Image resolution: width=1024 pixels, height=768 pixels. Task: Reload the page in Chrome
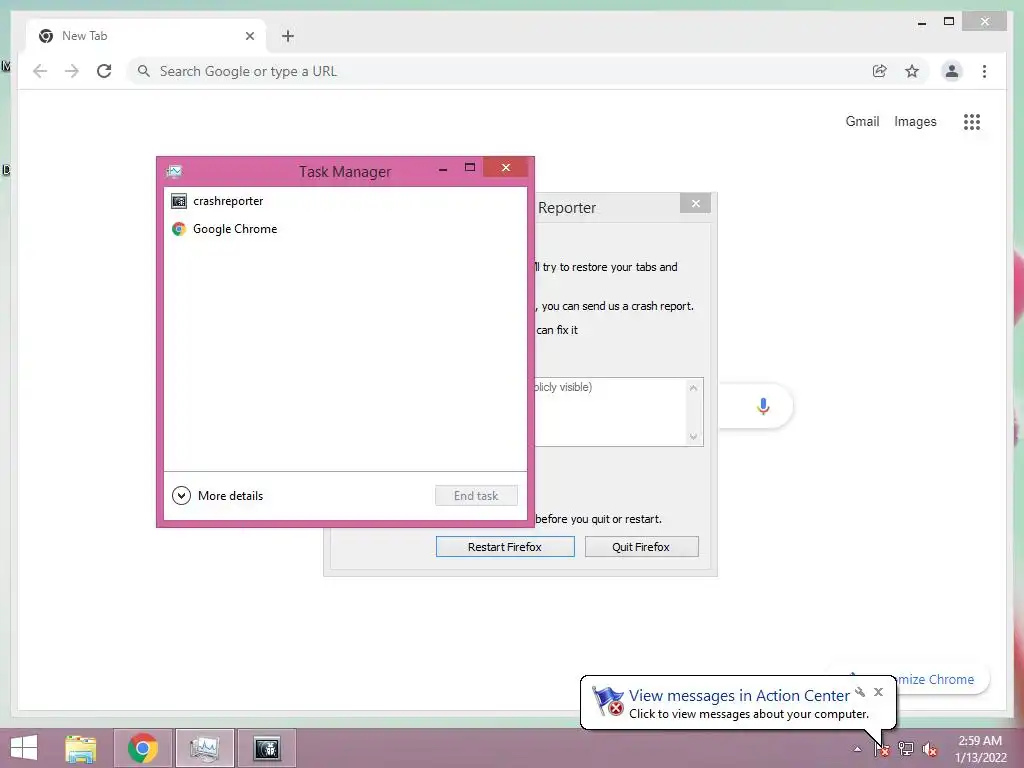pos(104,71)
